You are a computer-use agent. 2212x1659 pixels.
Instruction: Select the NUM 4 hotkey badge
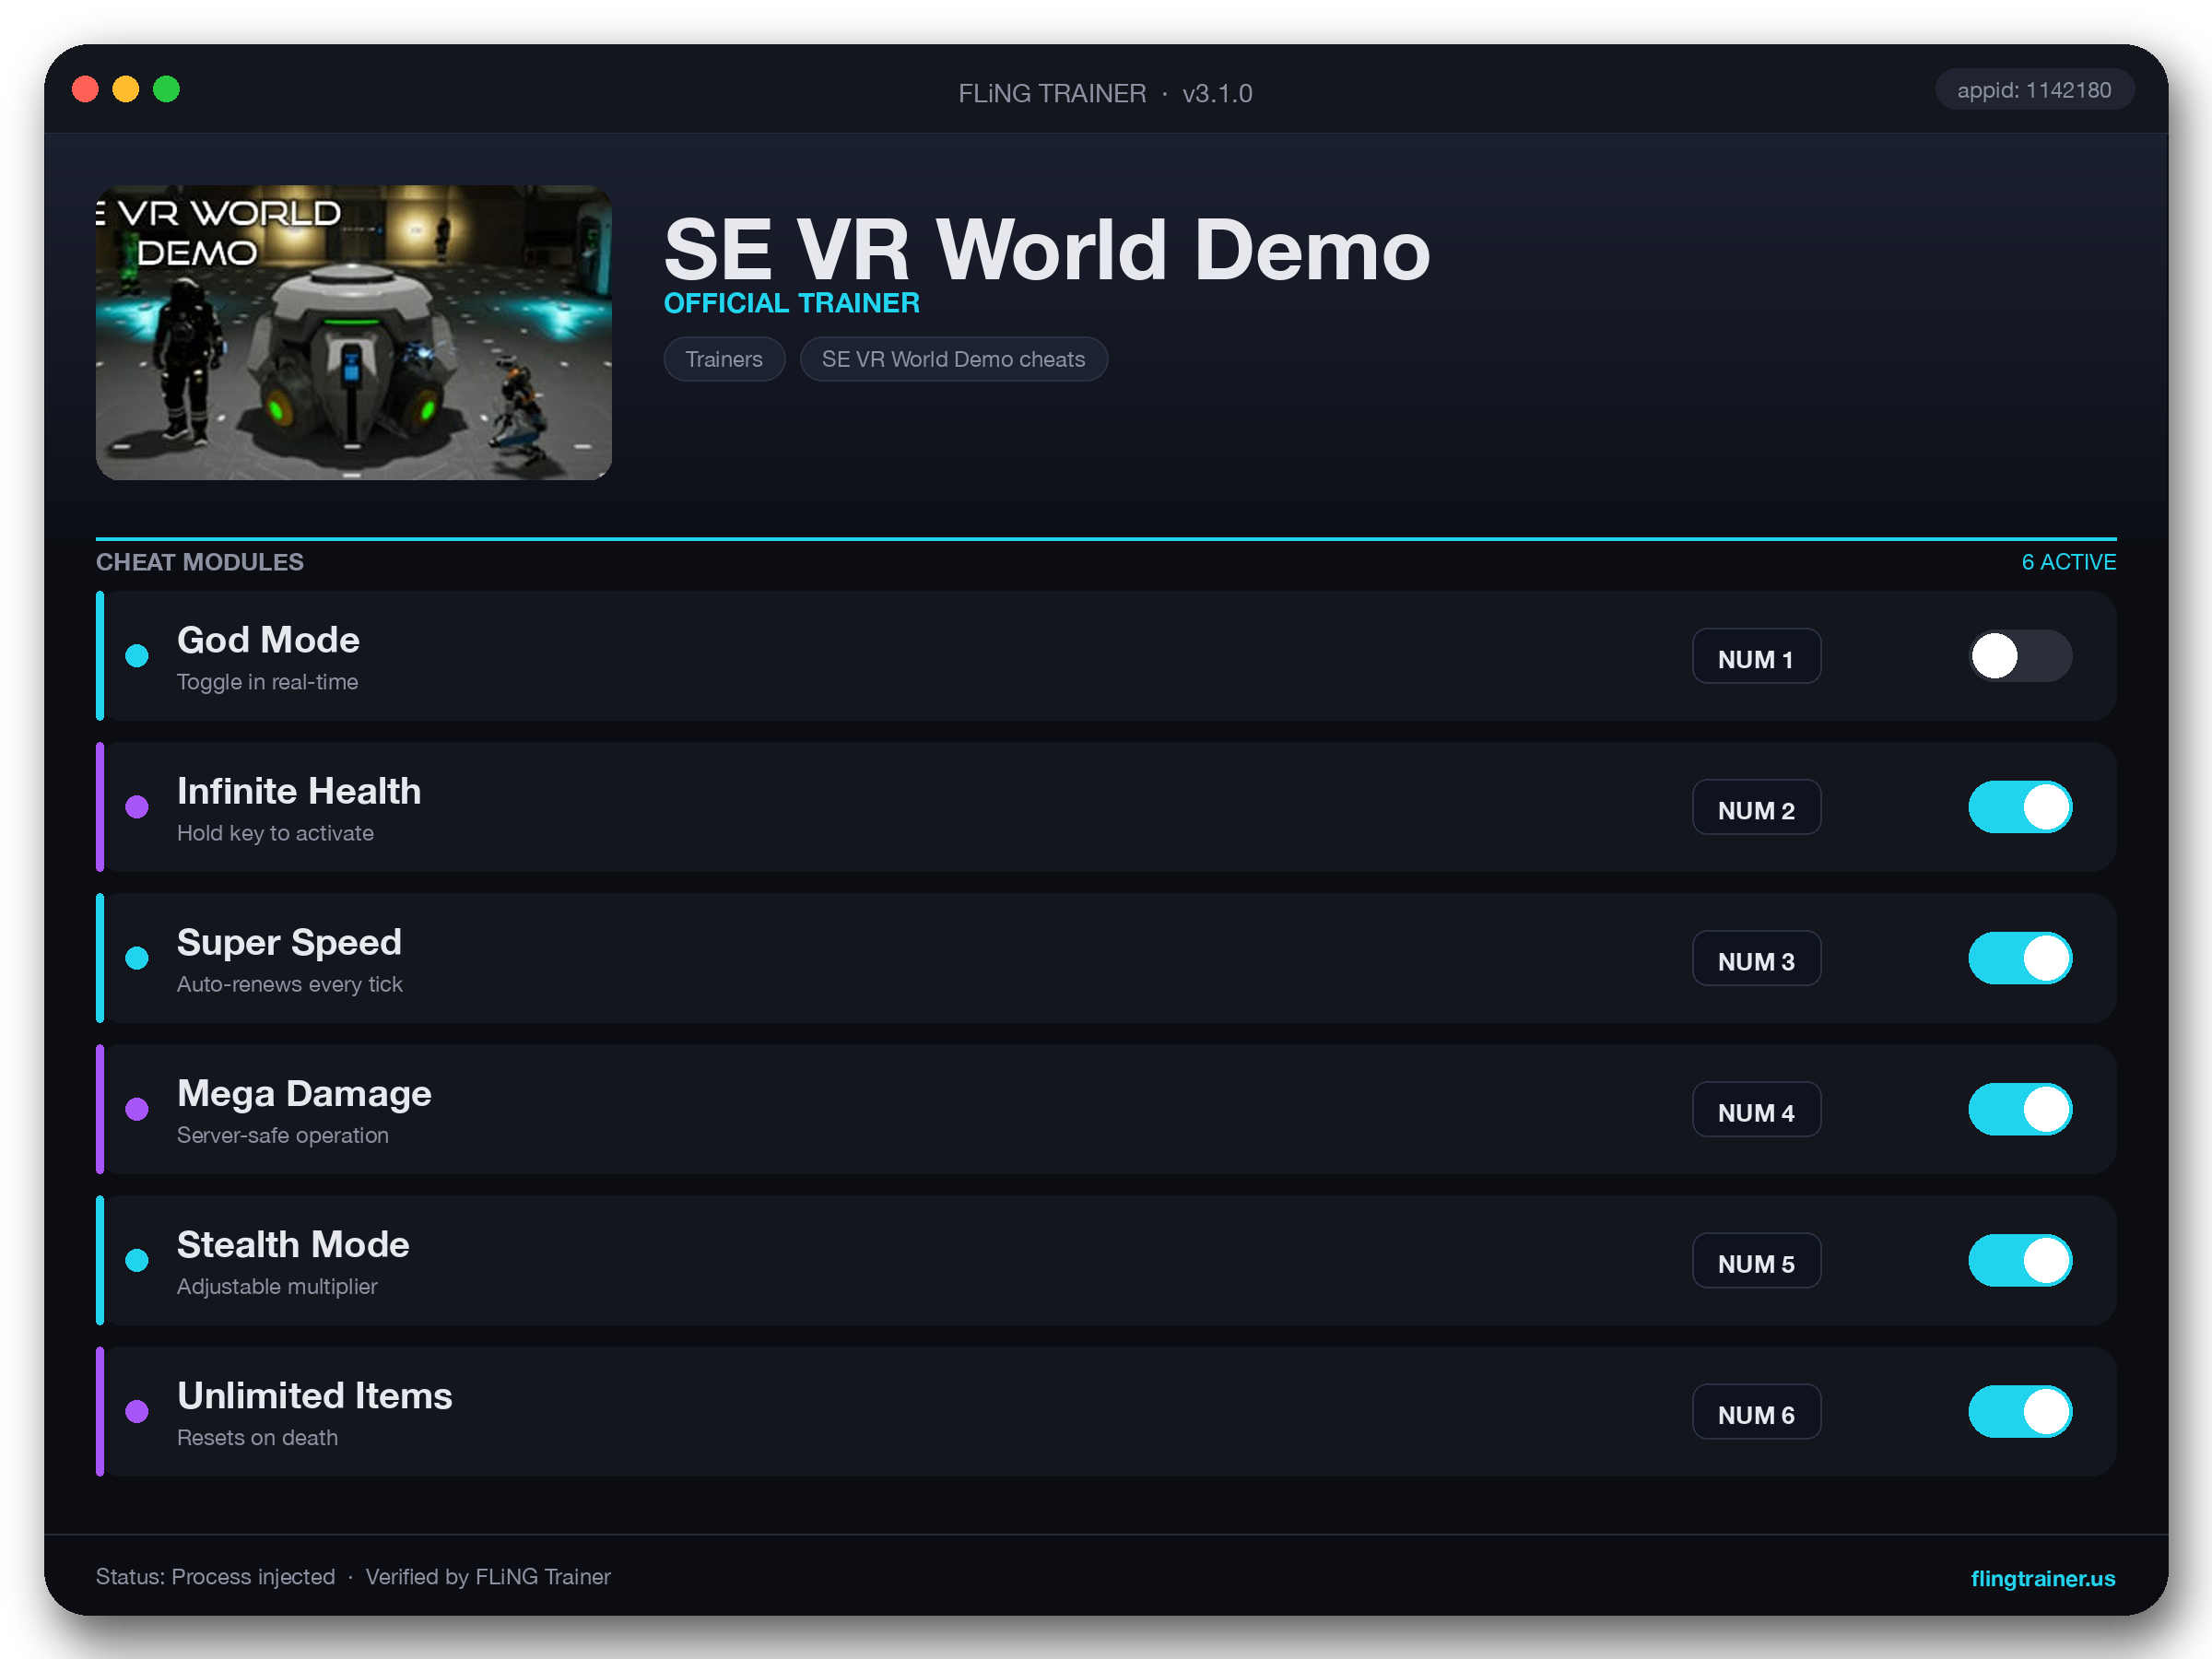1756,1110
